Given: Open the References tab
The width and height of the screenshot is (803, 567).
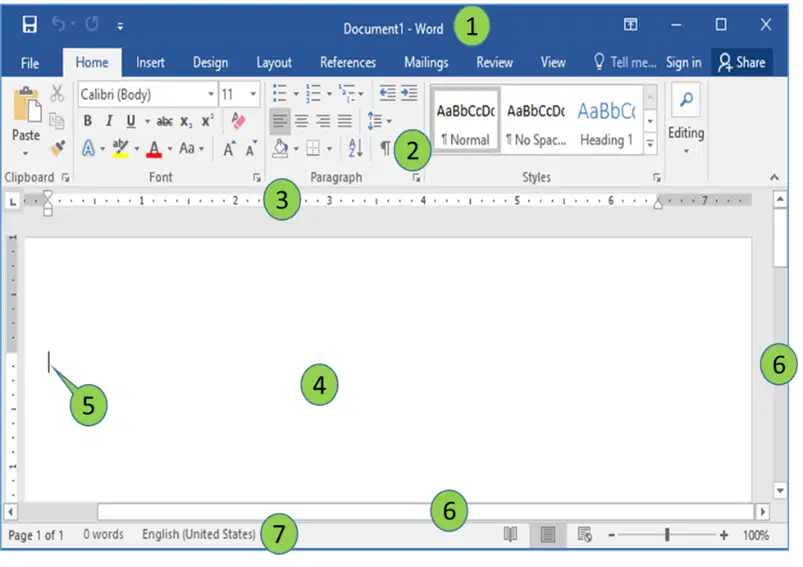Looking at the screenshot, I should coord(348,62).
